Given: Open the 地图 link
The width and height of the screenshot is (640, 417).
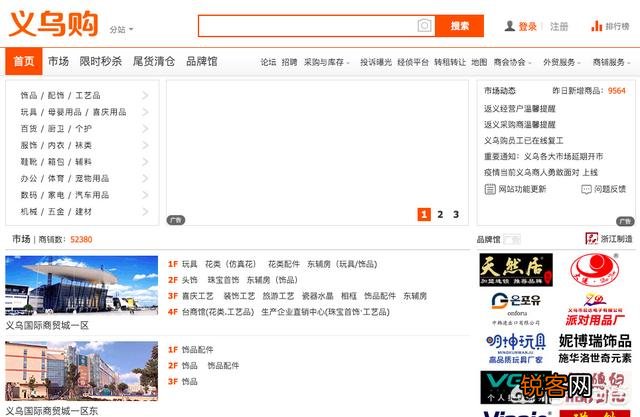Looking at the screenshot, I should 479,62.
